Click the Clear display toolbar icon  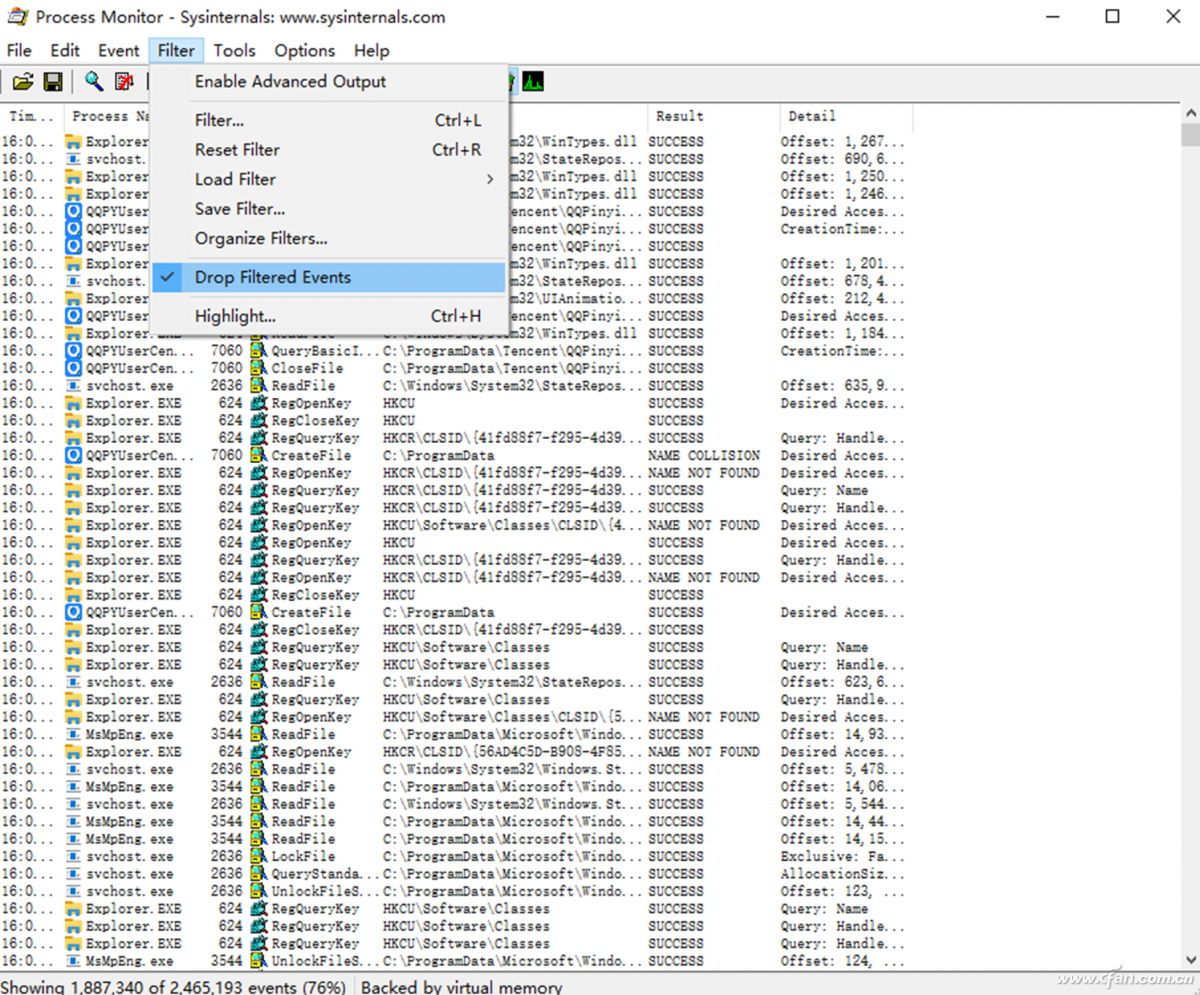click(124, 82)
